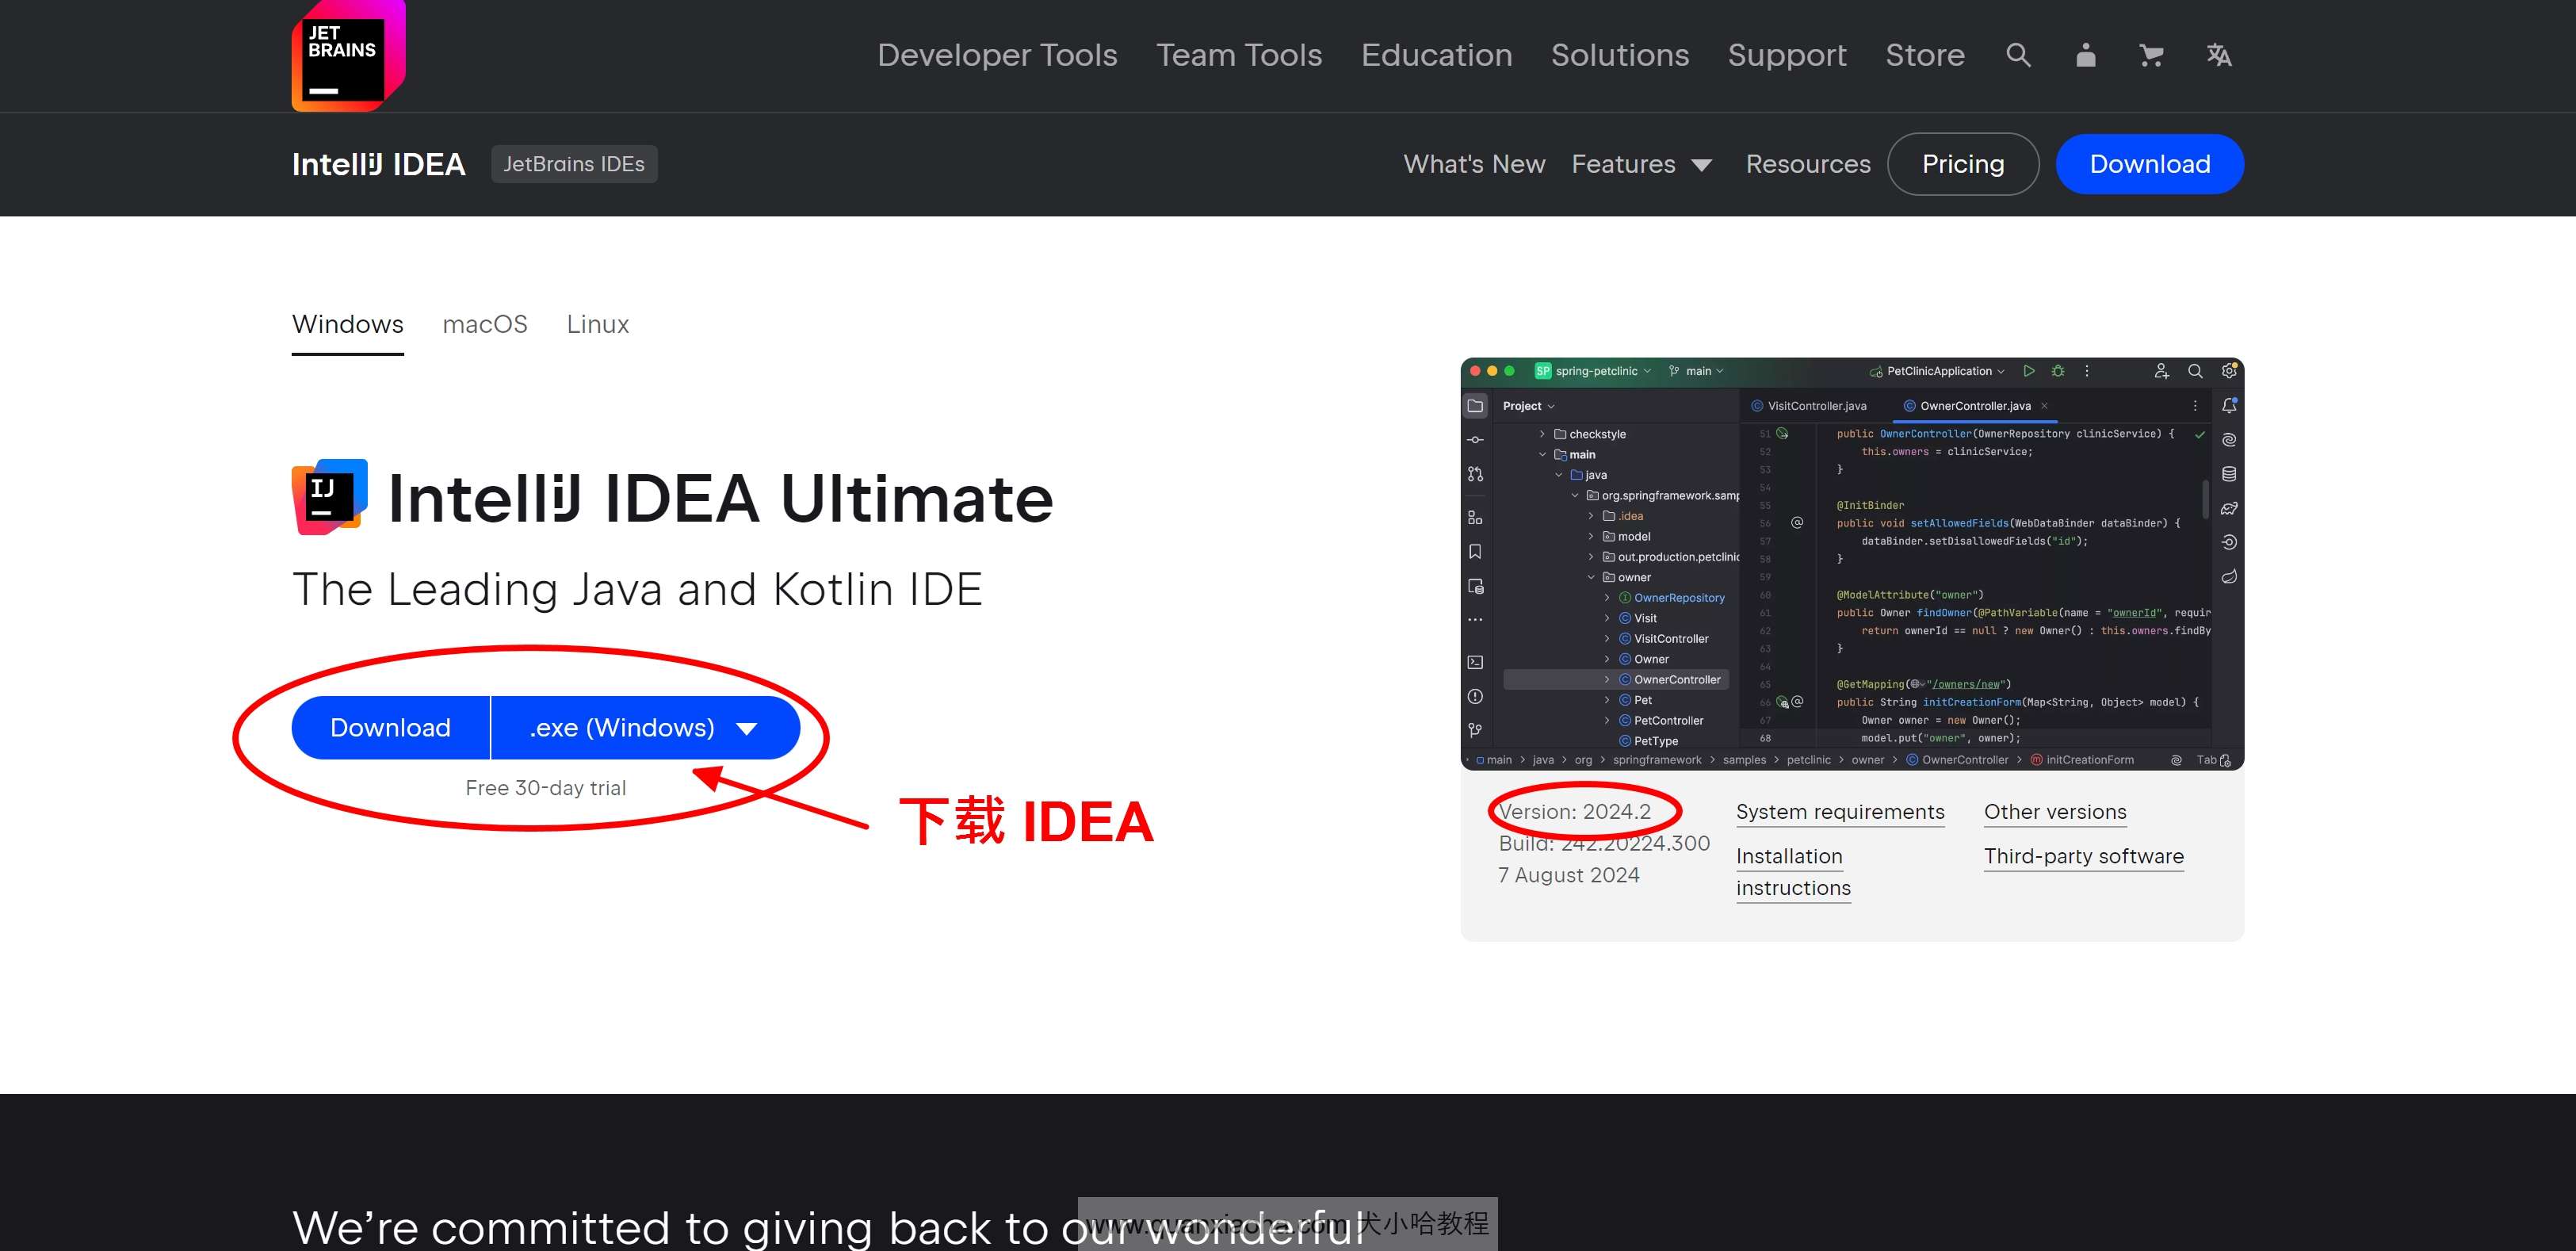Open the System requirements link
This screenshot has height=1251, width=2576.
pos(1840,812)
